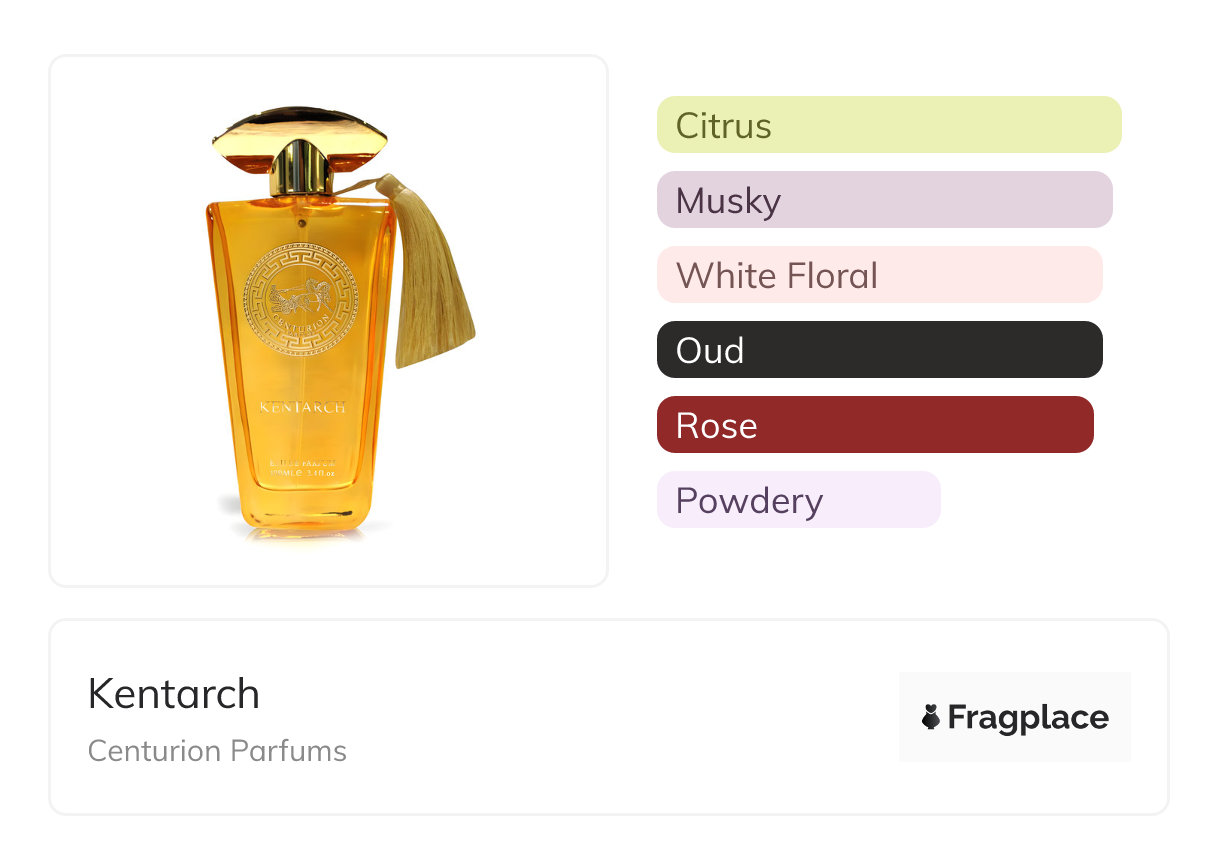The width and height of the screenshot is (1218, 864).
Task: Click the Centurion medallion emblem on the bottle
Action: (300, 300)
